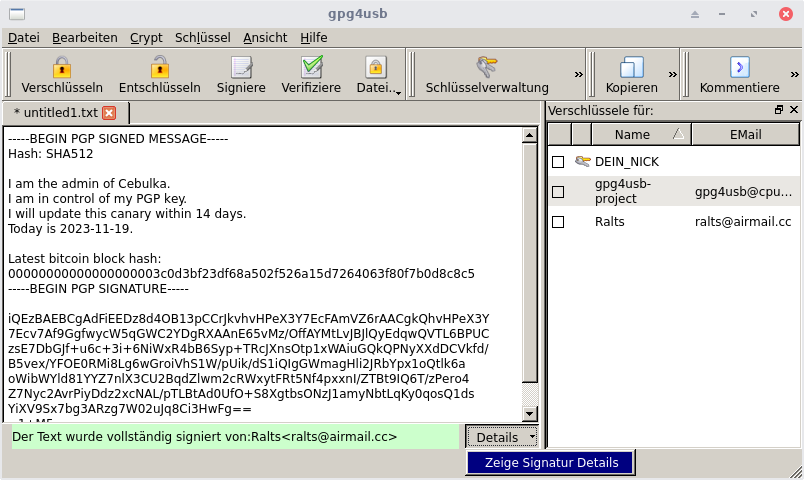
Task: Click the shade window arrow in title bar
Action: tap(695, 14)
